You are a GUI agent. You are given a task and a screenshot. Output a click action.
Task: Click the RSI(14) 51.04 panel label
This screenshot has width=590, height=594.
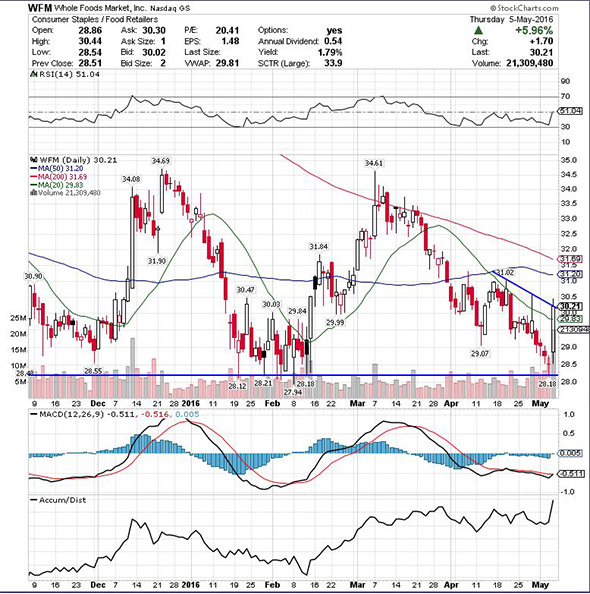click(69, 74)
